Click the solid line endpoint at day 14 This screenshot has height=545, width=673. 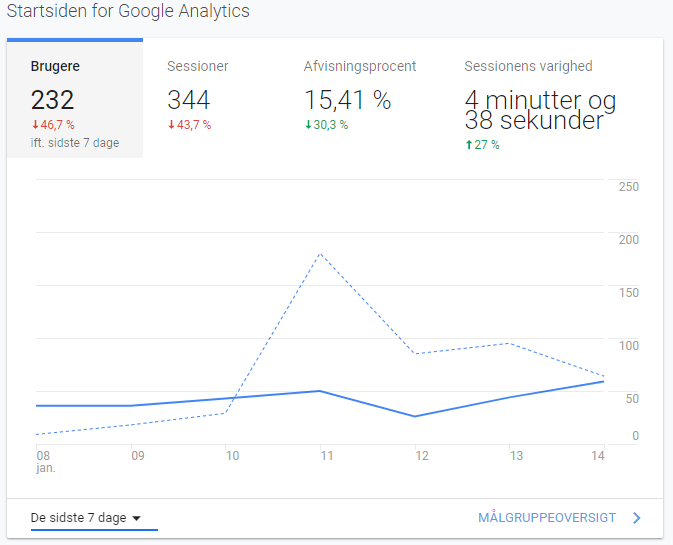click(x=603, y=381)
